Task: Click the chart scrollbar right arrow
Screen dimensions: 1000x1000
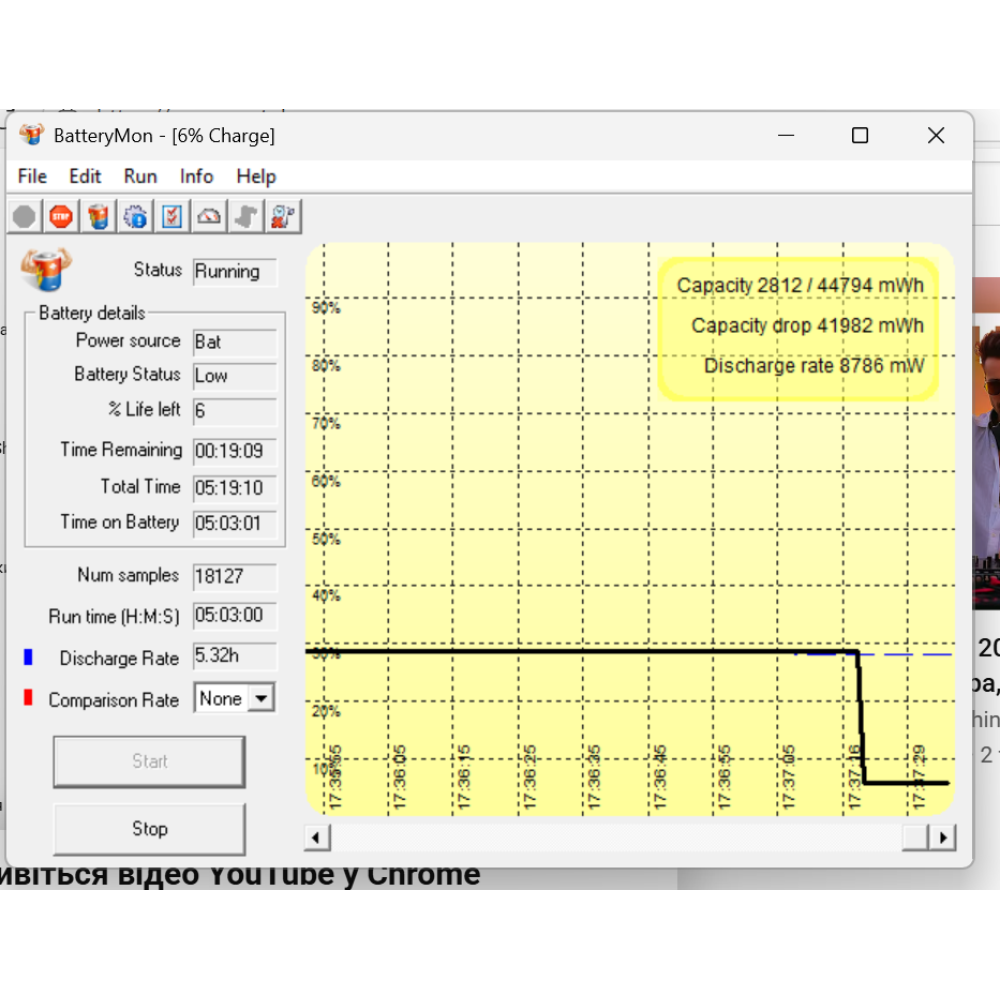Action: coord(942,837)
